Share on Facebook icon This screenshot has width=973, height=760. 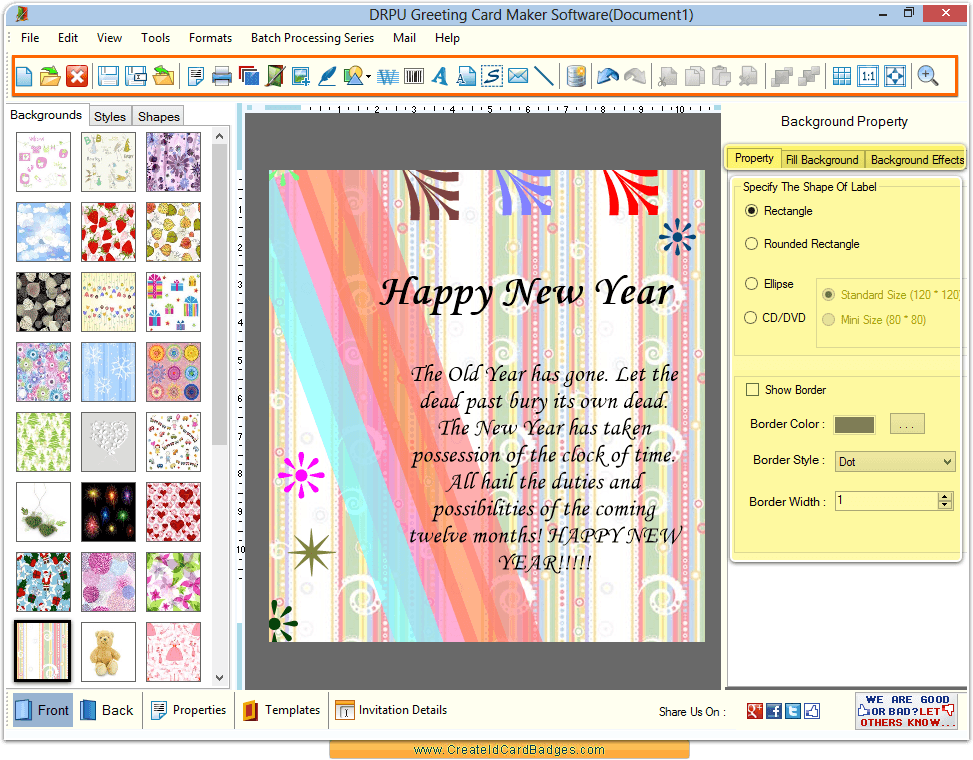tap(774, 711)
